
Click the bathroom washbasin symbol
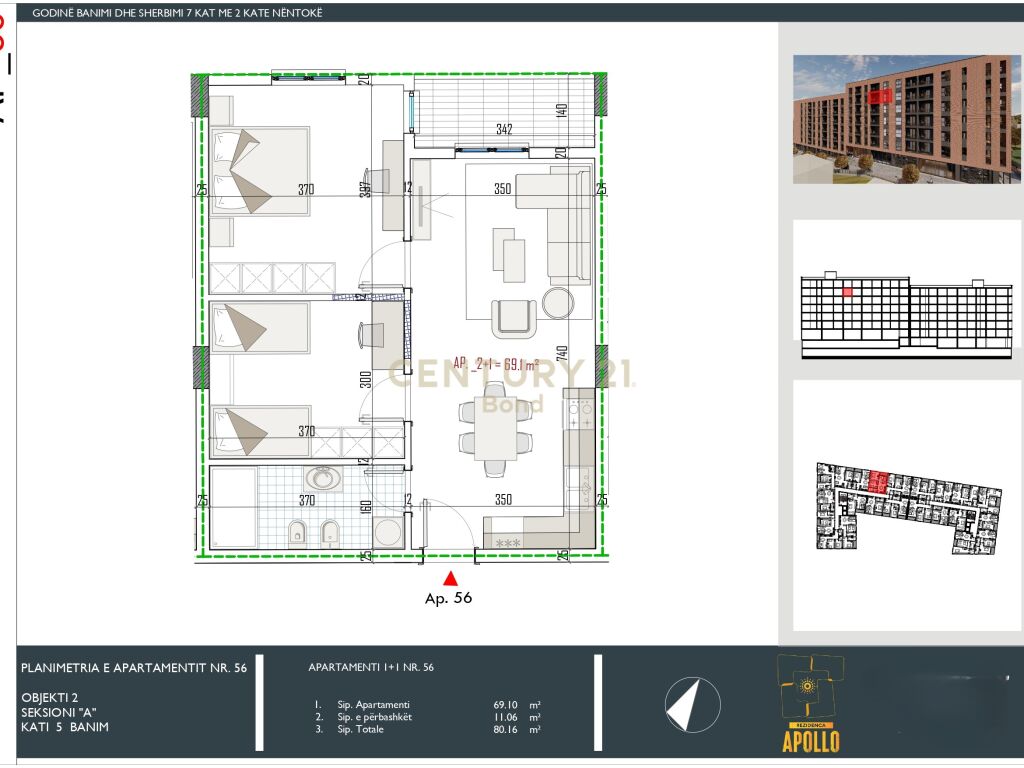pyautogui.click(x=322, y=480)
